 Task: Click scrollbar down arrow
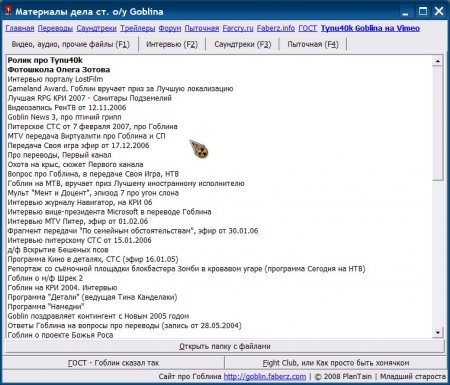[x=437, y=332]
